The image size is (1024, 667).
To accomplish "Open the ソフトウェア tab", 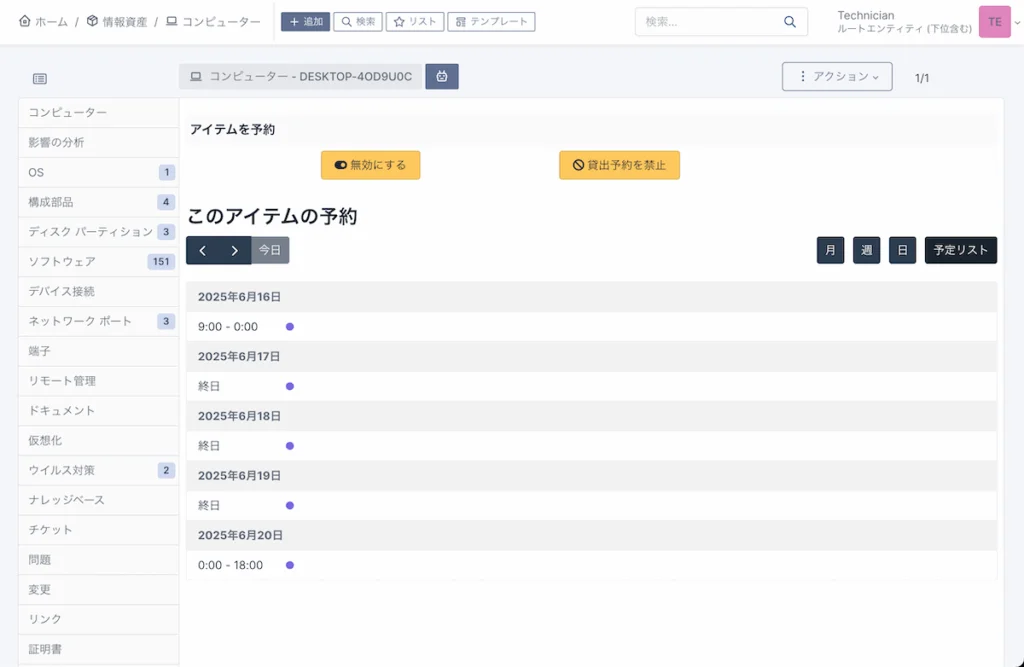I will pos(99,261).
